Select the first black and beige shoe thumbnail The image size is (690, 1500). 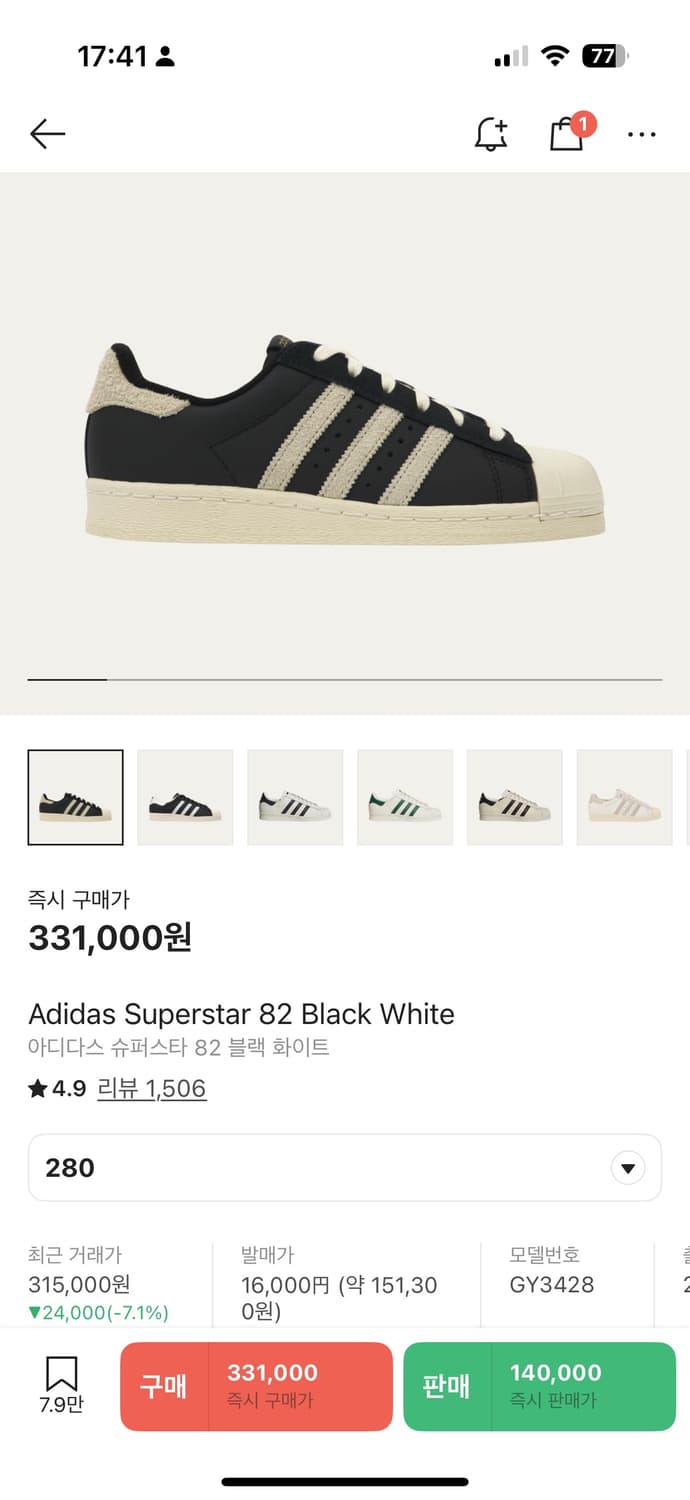pos(76,797)
